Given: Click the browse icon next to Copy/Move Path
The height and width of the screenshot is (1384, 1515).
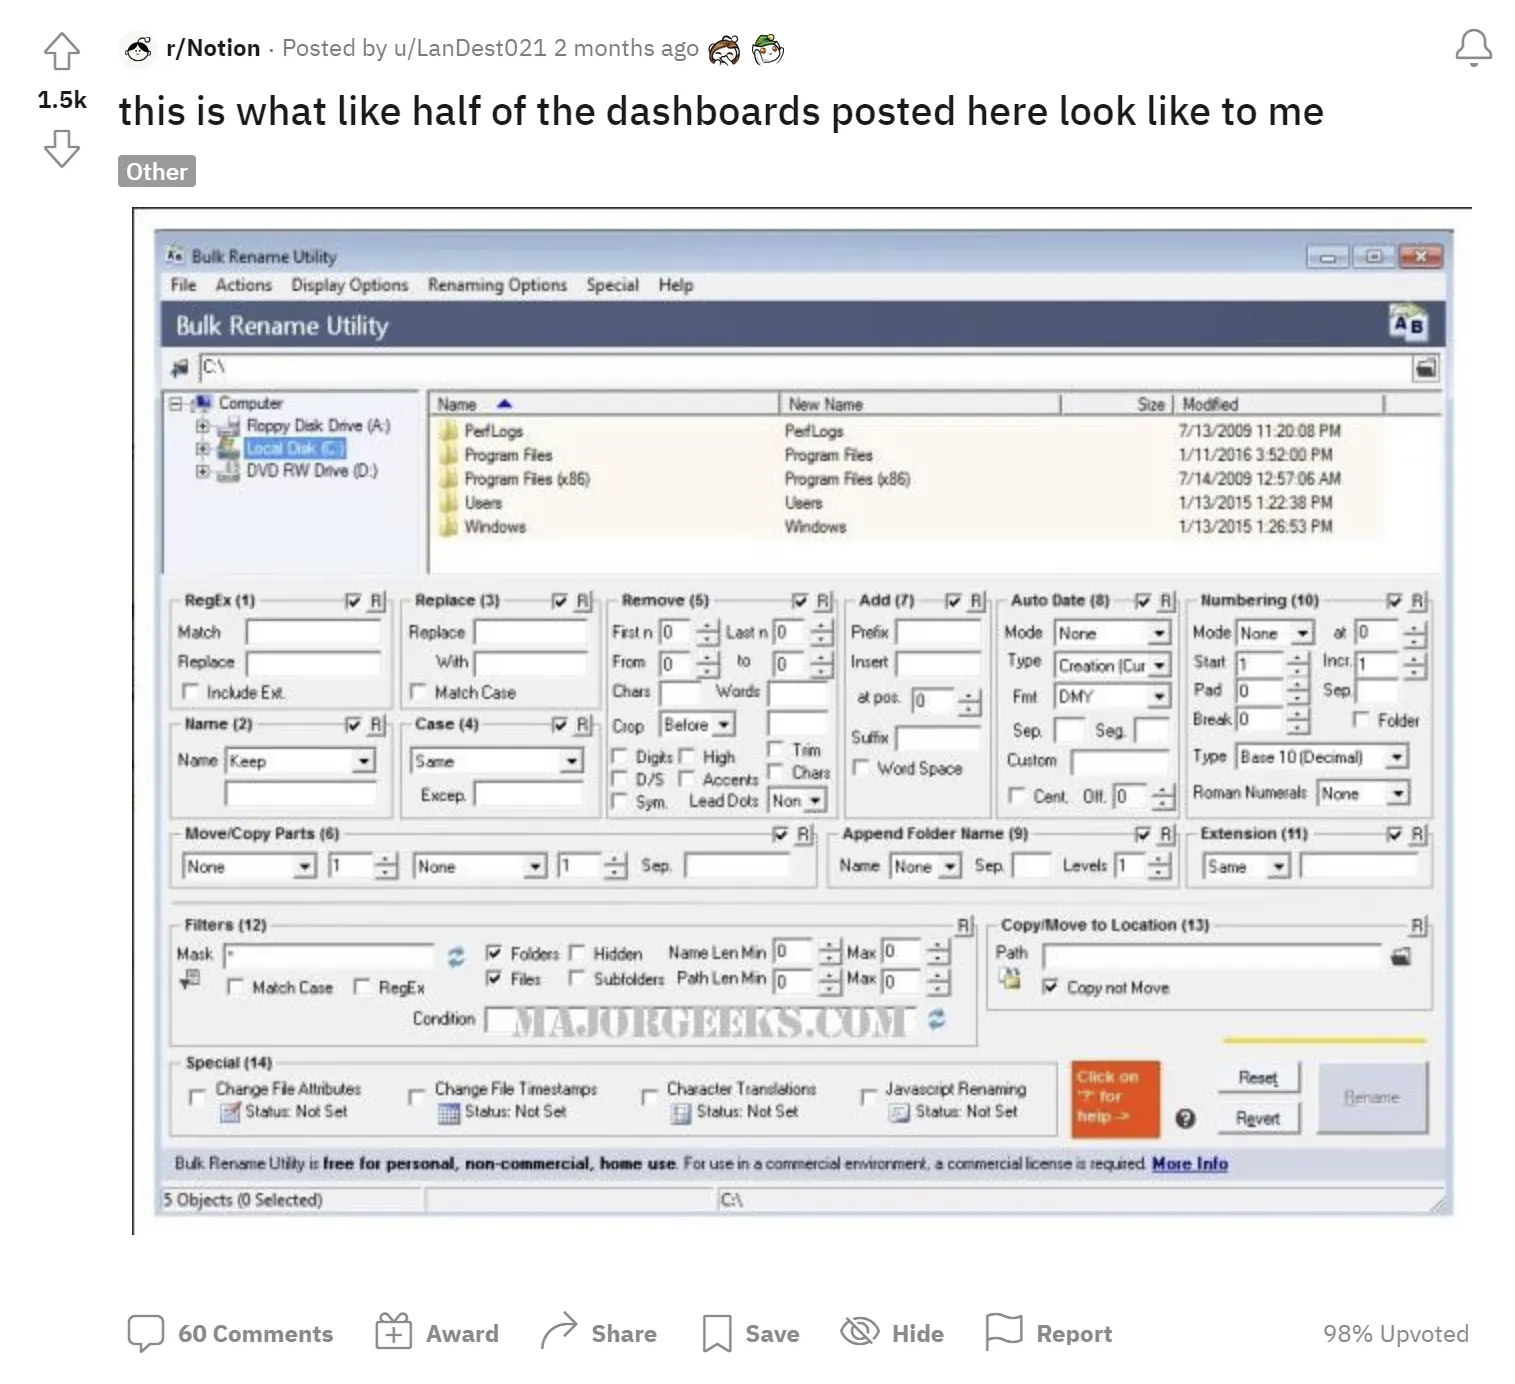Looking at the screenshot, I should tap(1401, 957).
